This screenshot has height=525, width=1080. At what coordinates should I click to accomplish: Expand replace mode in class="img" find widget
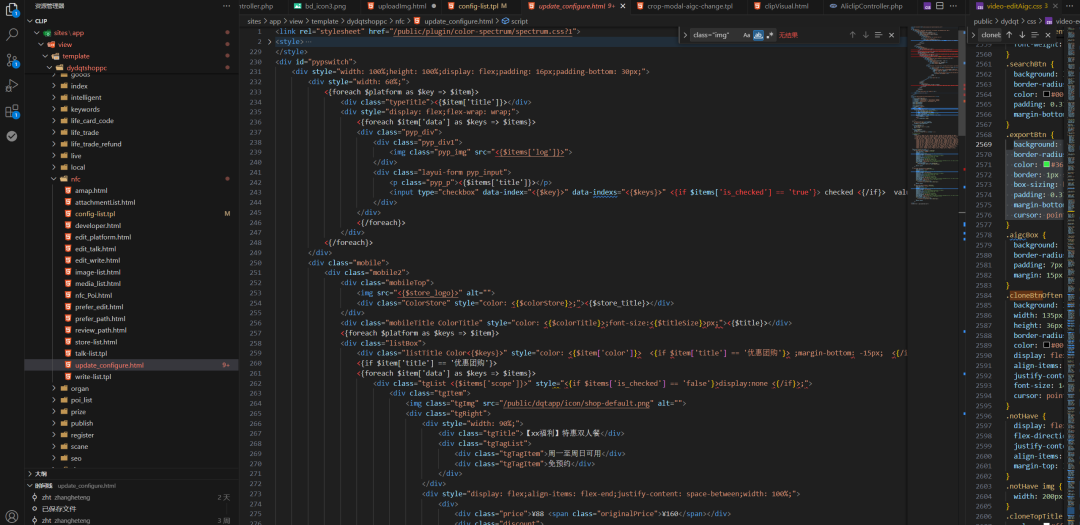pyautogui.click(x=684, y=34)
